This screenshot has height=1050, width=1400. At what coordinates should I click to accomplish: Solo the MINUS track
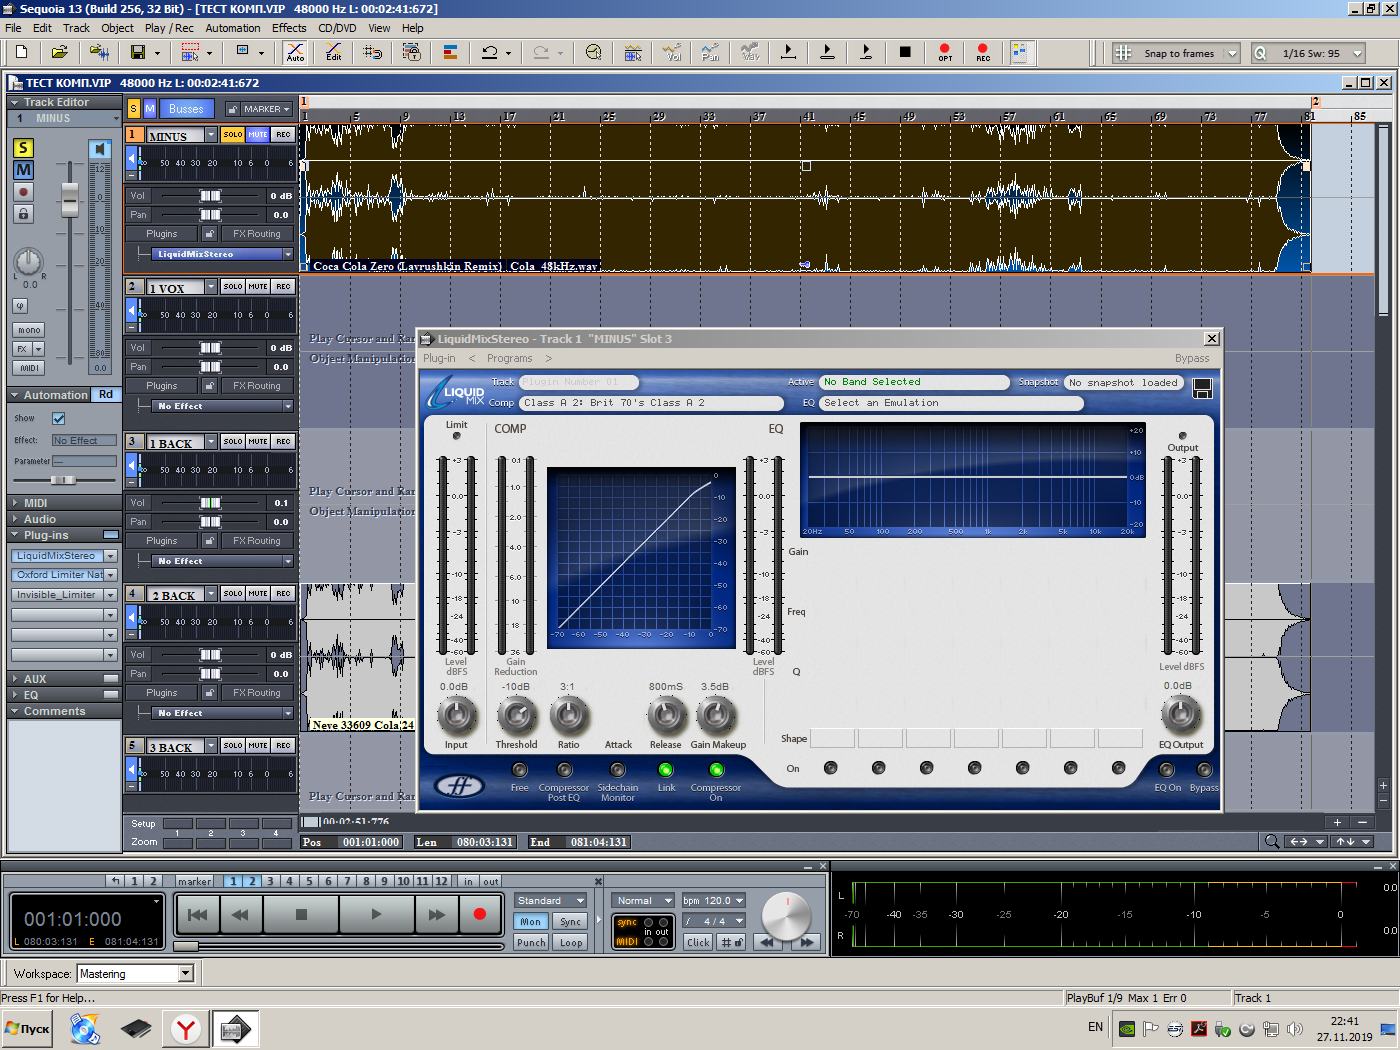tap(233, 134)
